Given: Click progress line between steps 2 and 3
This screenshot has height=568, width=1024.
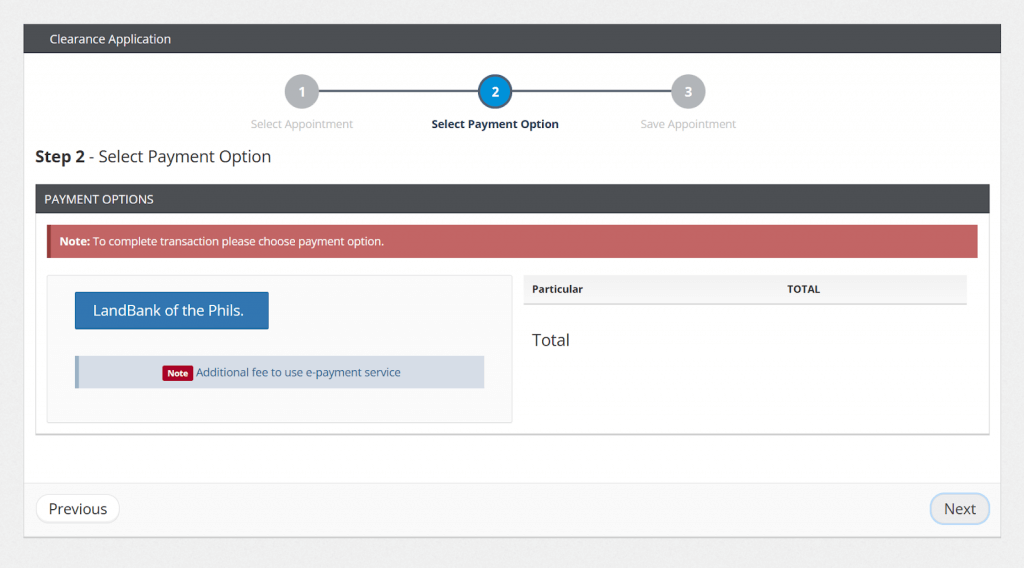Looking at the screenshot, I should pos(592,92).
